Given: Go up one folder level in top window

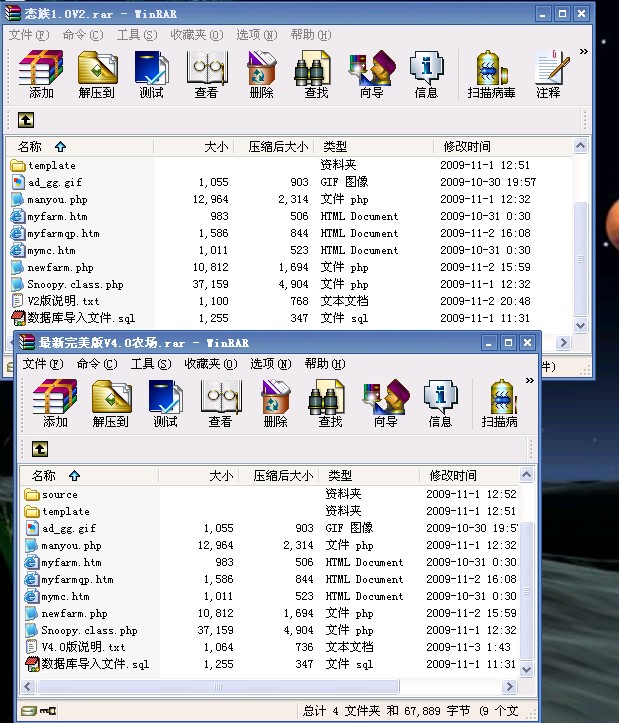Looking at the screenshot, I should pyautogui.click(x=26, y=120).
